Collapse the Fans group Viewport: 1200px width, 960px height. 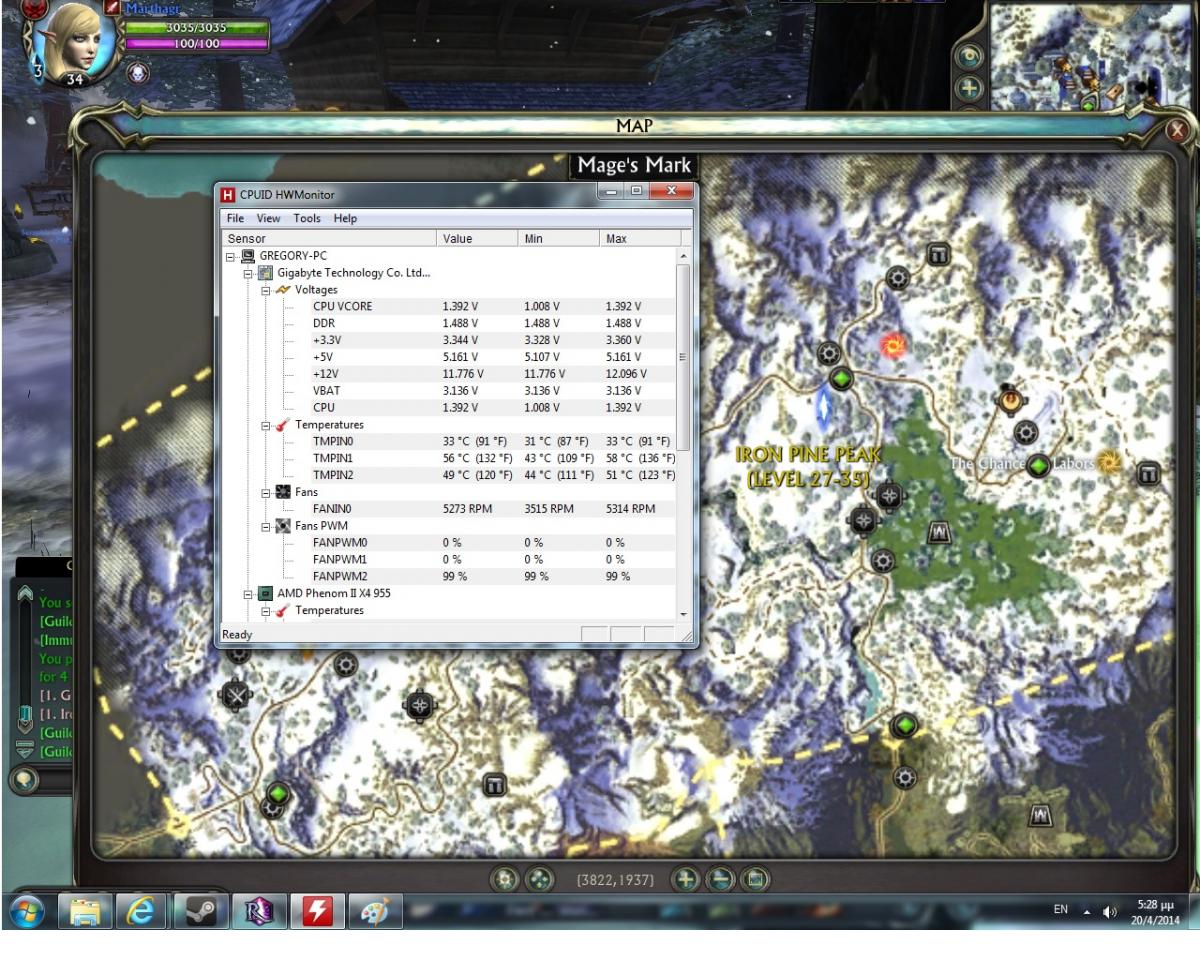click(x=266, y=492)
